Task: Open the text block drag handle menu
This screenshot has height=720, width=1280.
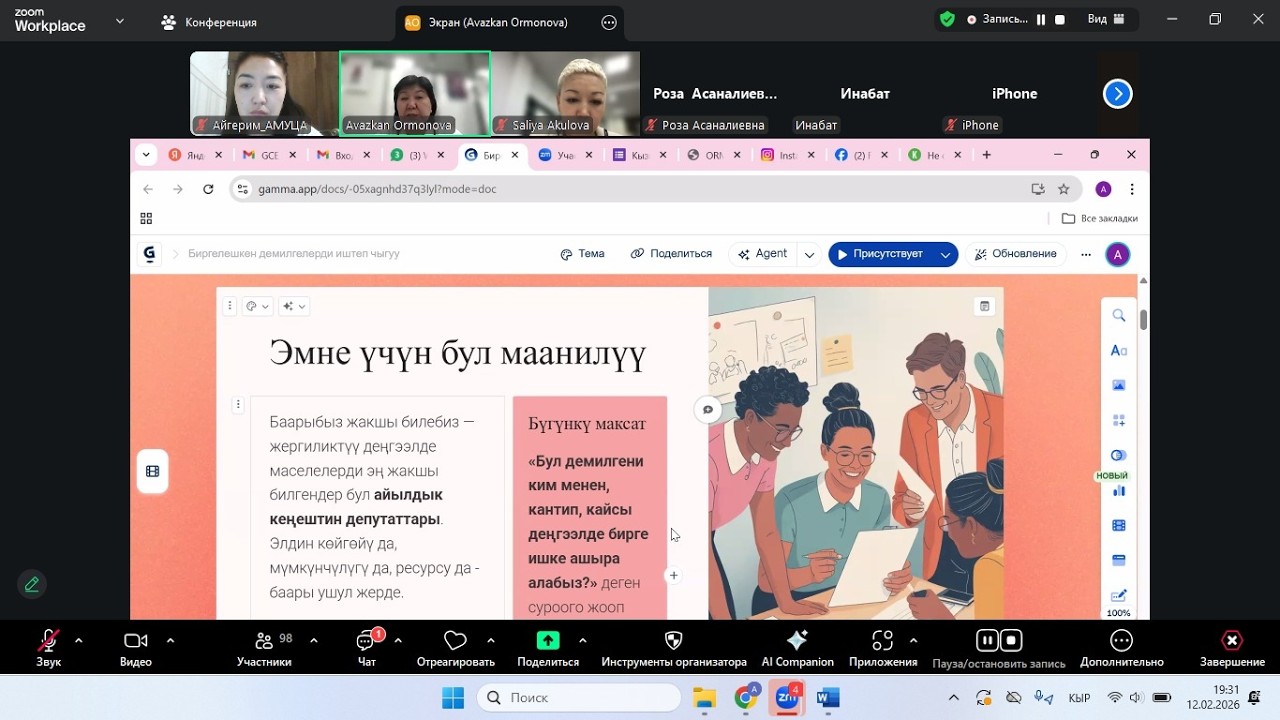Action: point(237,404)
